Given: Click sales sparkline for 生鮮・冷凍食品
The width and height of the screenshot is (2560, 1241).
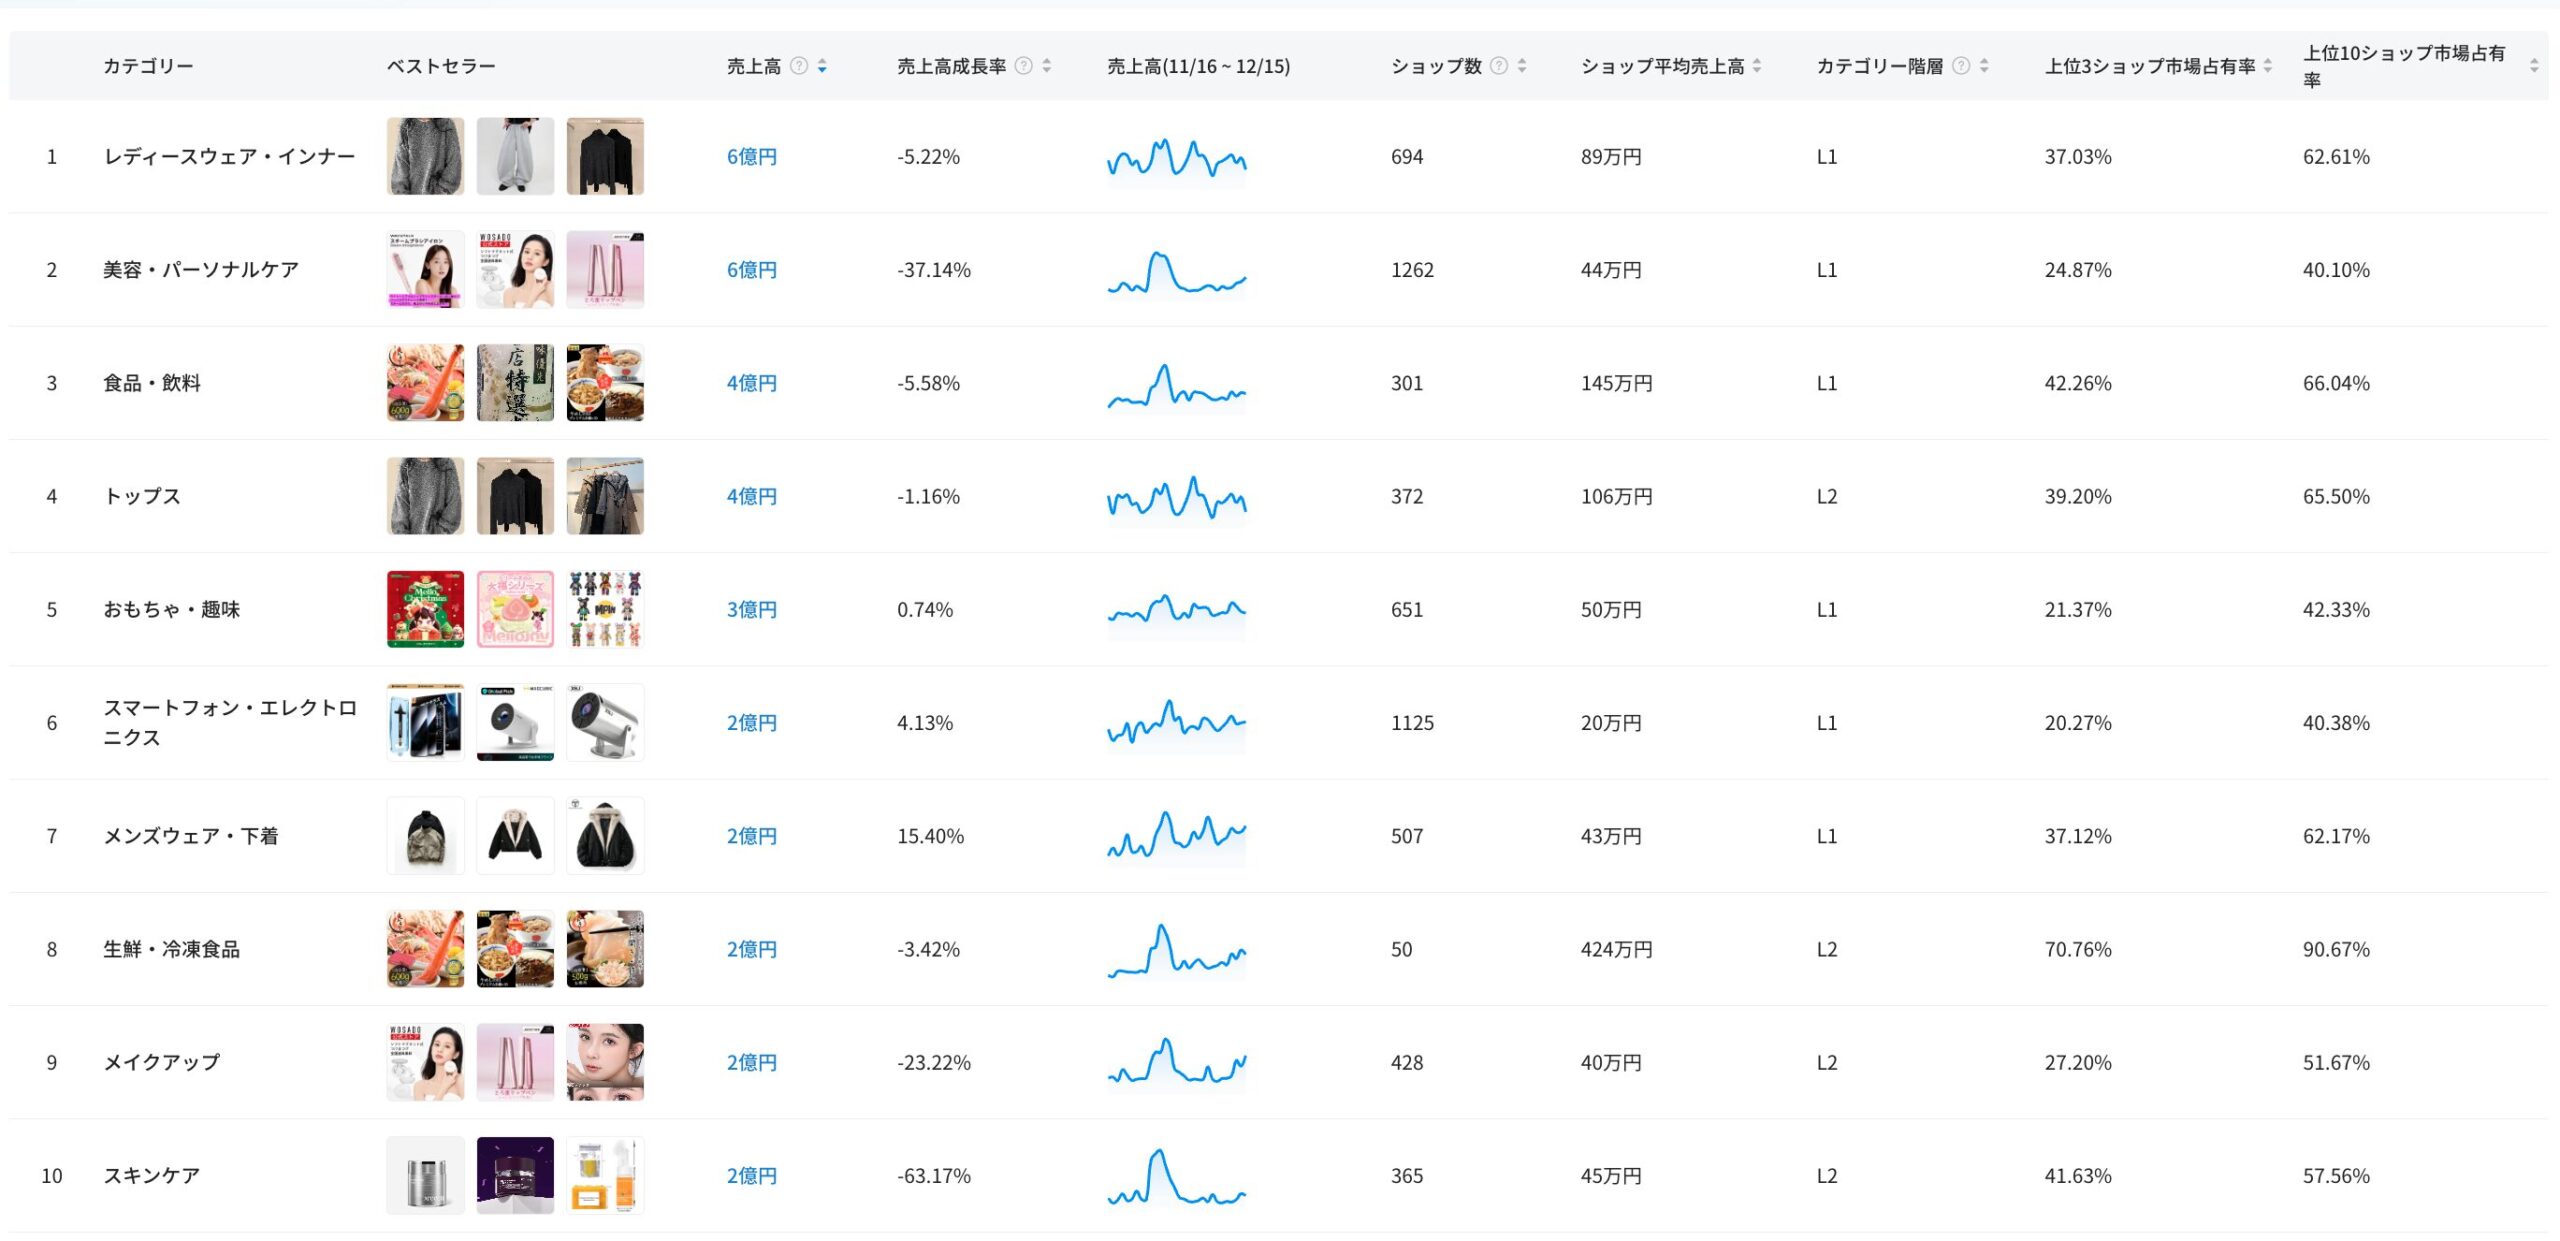Looking at the screenshot, I should click(x=1176, y=950).
